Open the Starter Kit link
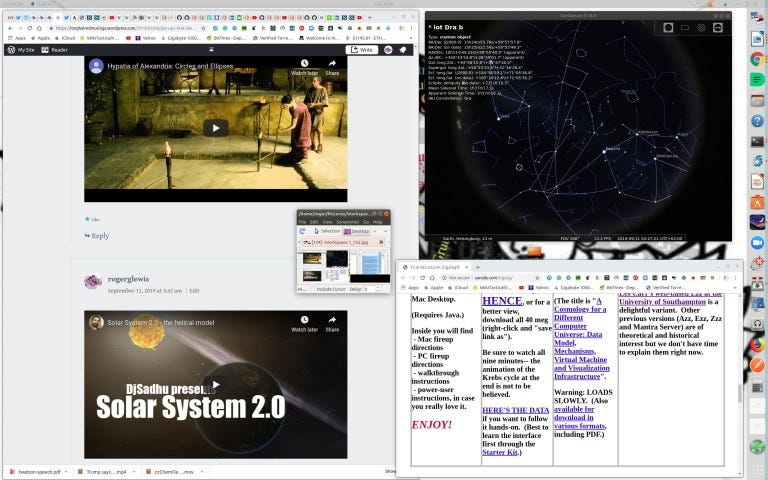Screen dimensions: 768x480 point(500,452)
